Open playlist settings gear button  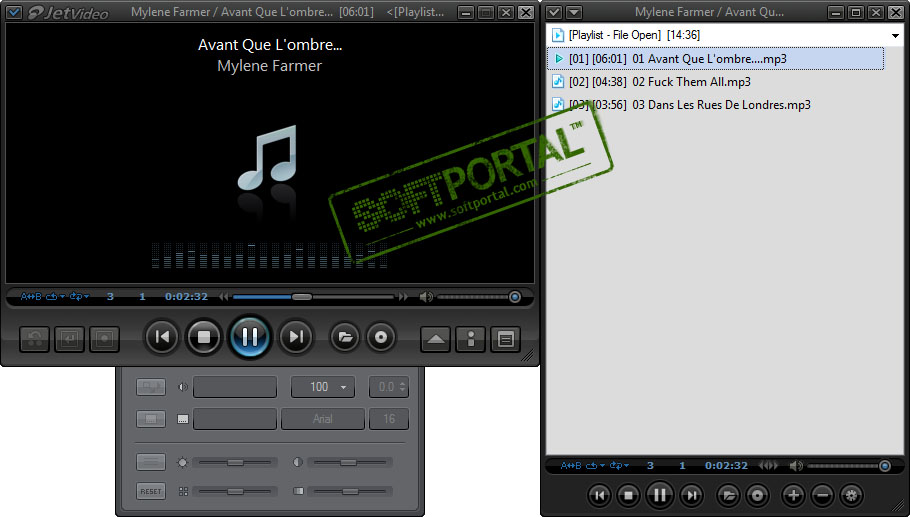[851, 496]
